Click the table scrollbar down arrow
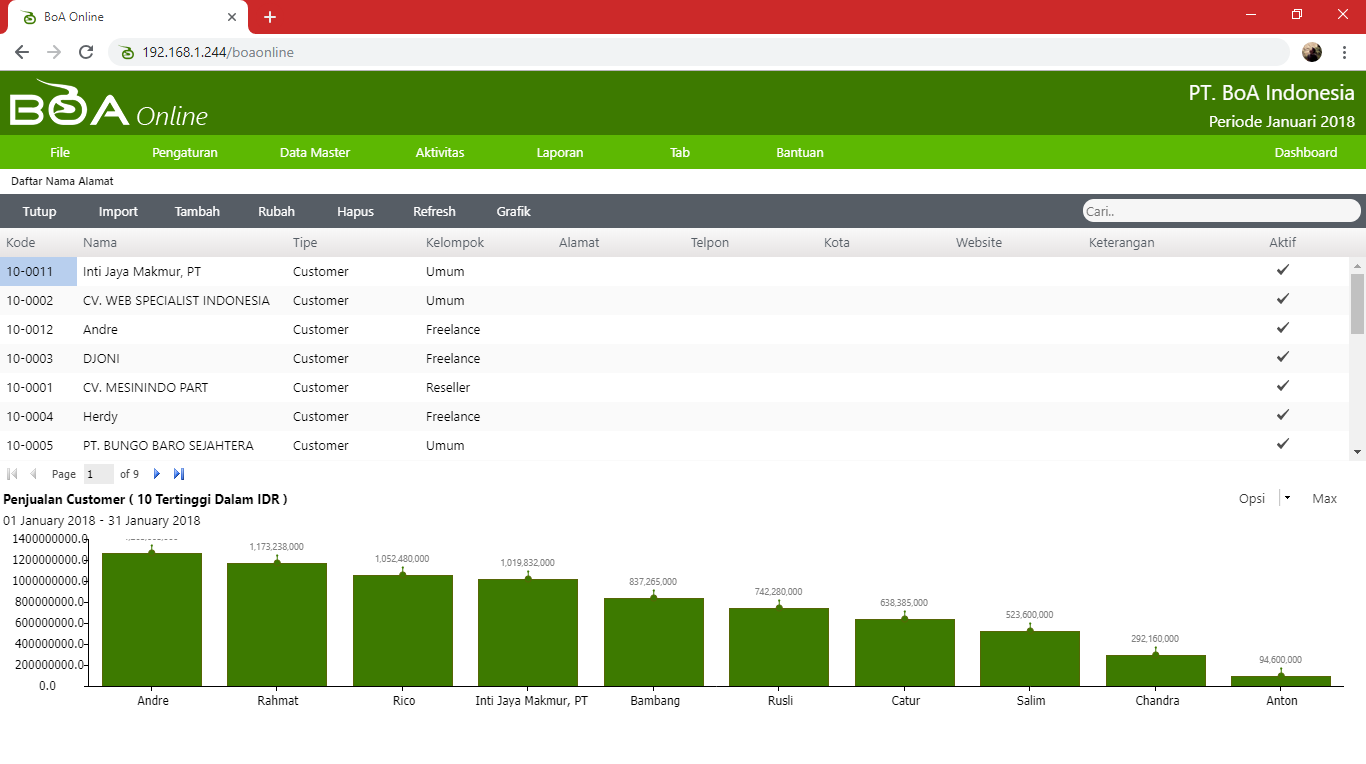This screenshot has height=764, width=1366. point(1357,452)
